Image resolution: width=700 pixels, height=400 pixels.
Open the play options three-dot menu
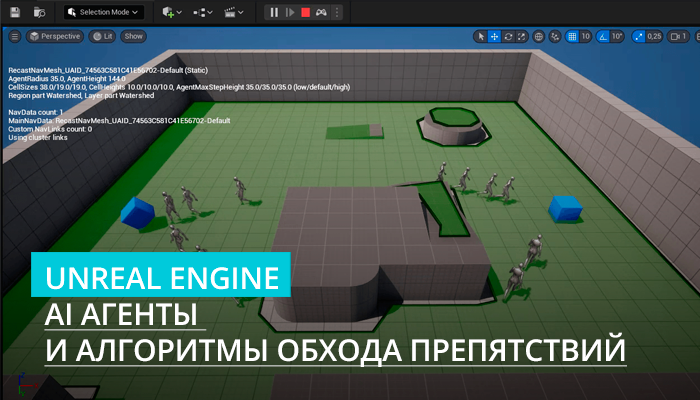337,12
